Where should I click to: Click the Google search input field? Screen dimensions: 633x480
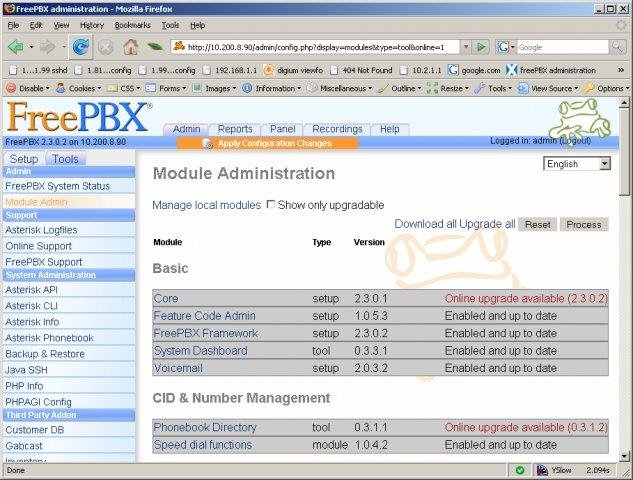click(x=562, y=47)
